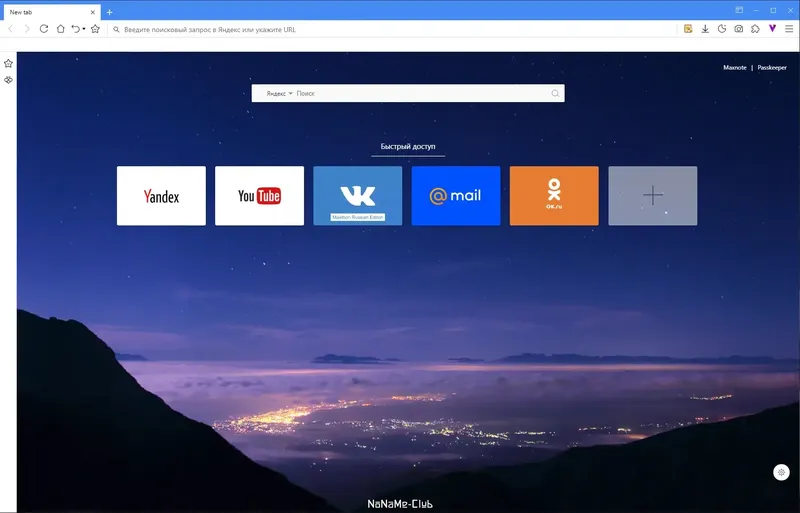
Task: Open extensions puzzle icon
Action: tap(756, 29)
